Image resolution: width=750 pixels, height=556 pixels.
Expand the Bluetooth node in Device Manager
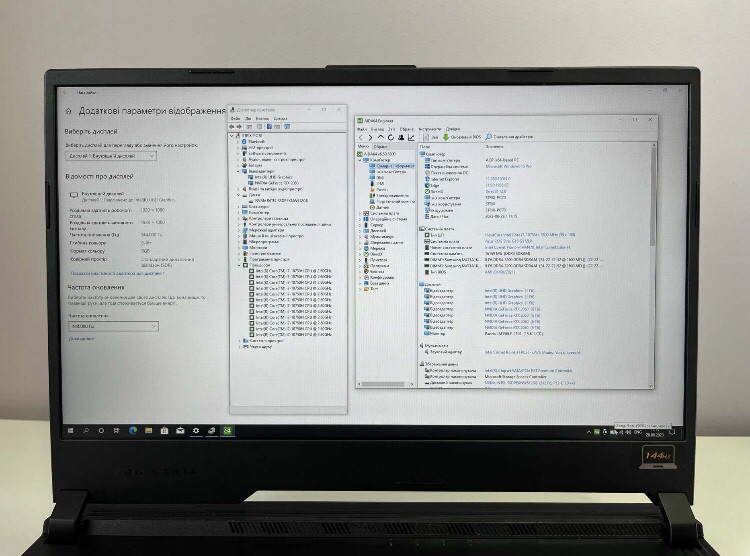[240, 141]
